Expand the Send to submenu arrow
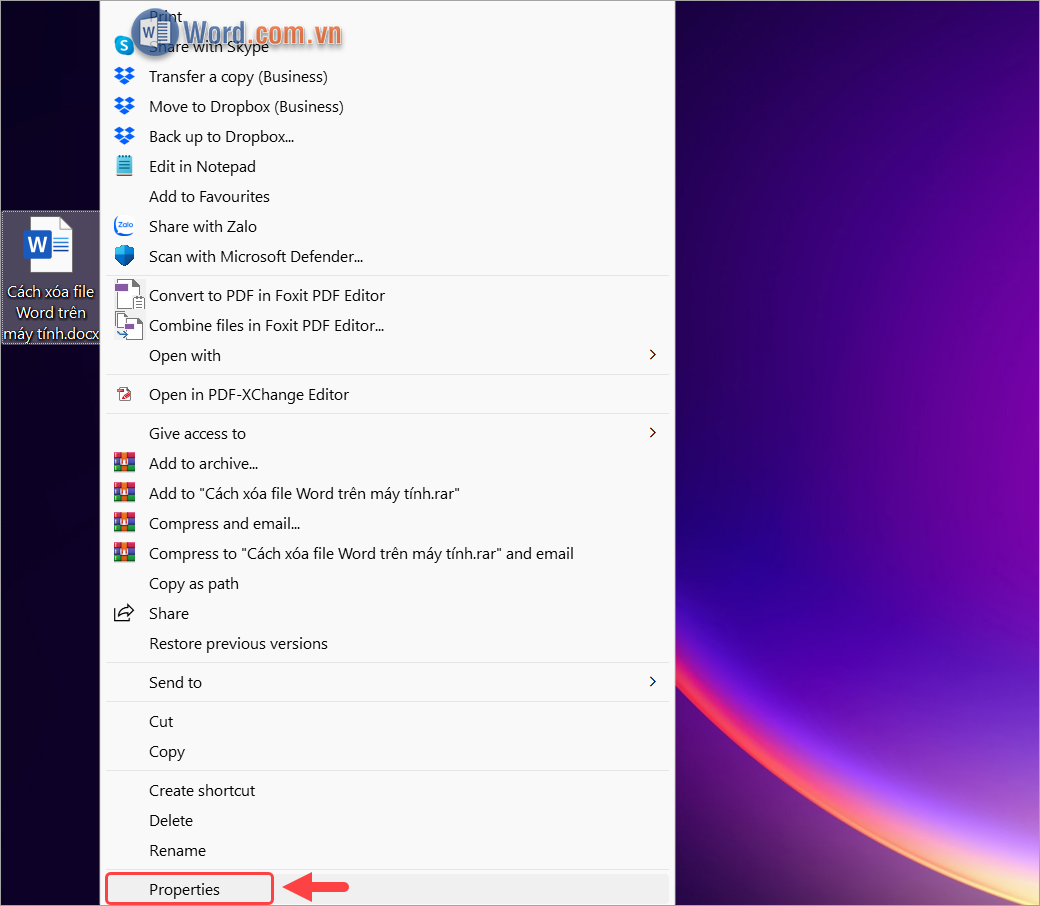1040x906 pixels. [653, 682]
